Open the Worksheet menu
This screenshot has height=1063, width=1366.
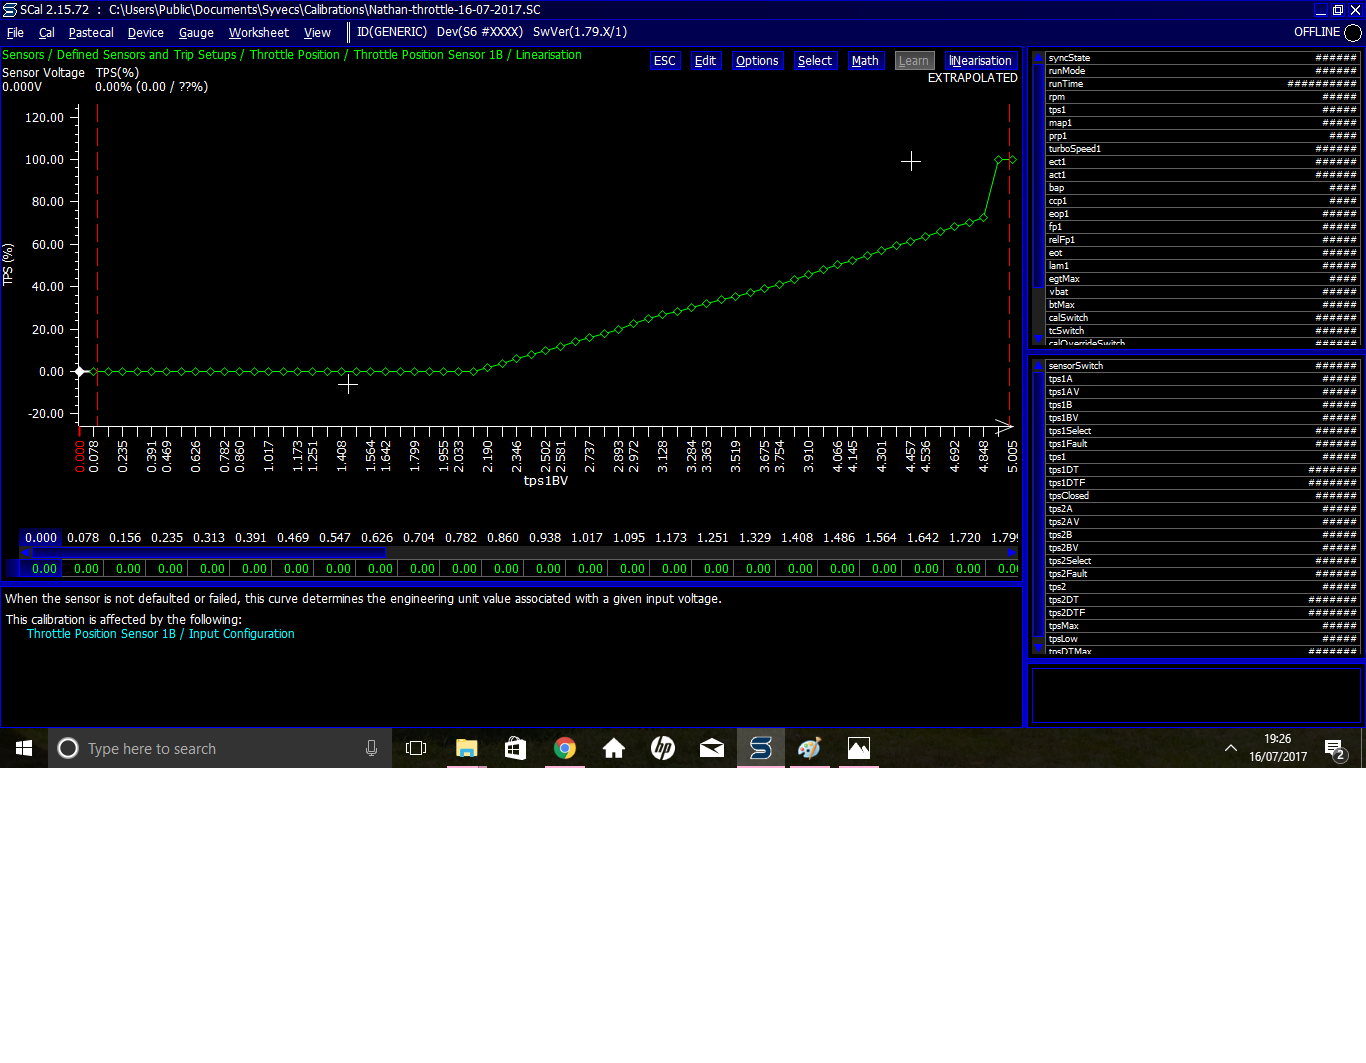[258, 33]
